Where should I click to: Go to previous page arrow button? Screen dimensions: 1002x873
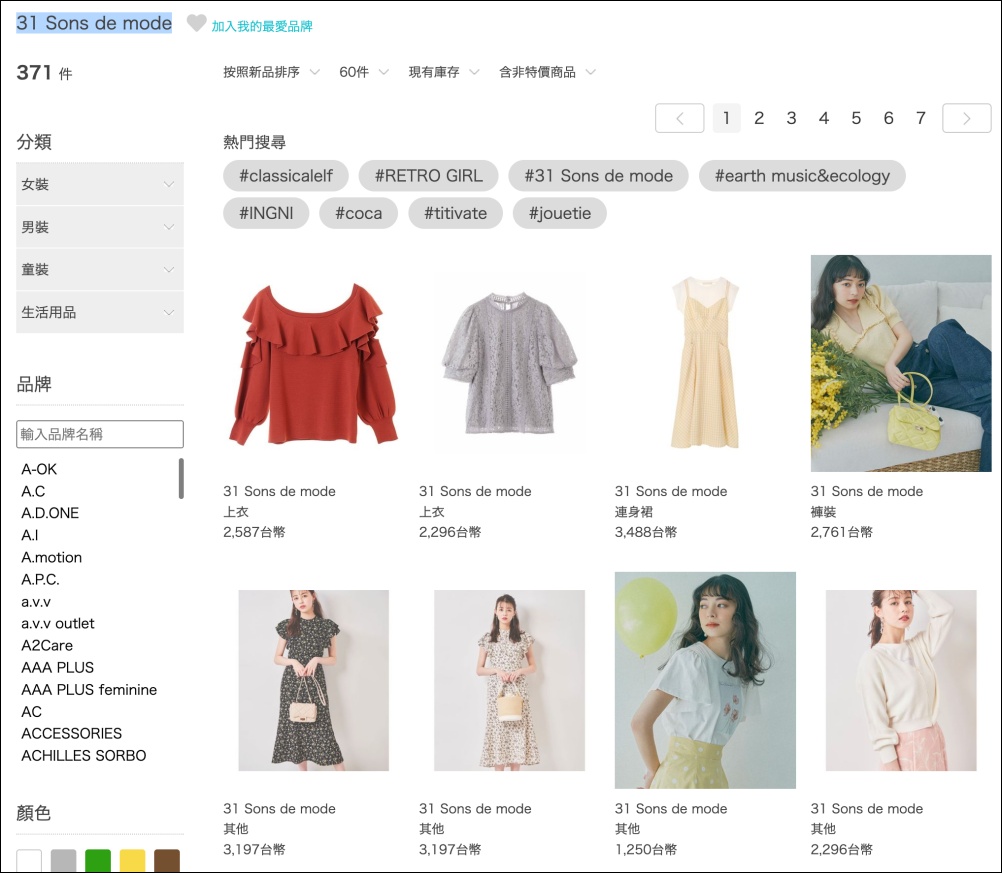click(x=679, y=118)
